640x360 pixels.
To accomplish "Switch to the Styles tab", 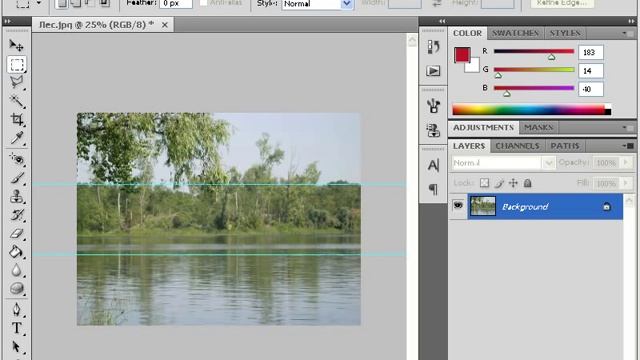I will (x=565, y=33).
